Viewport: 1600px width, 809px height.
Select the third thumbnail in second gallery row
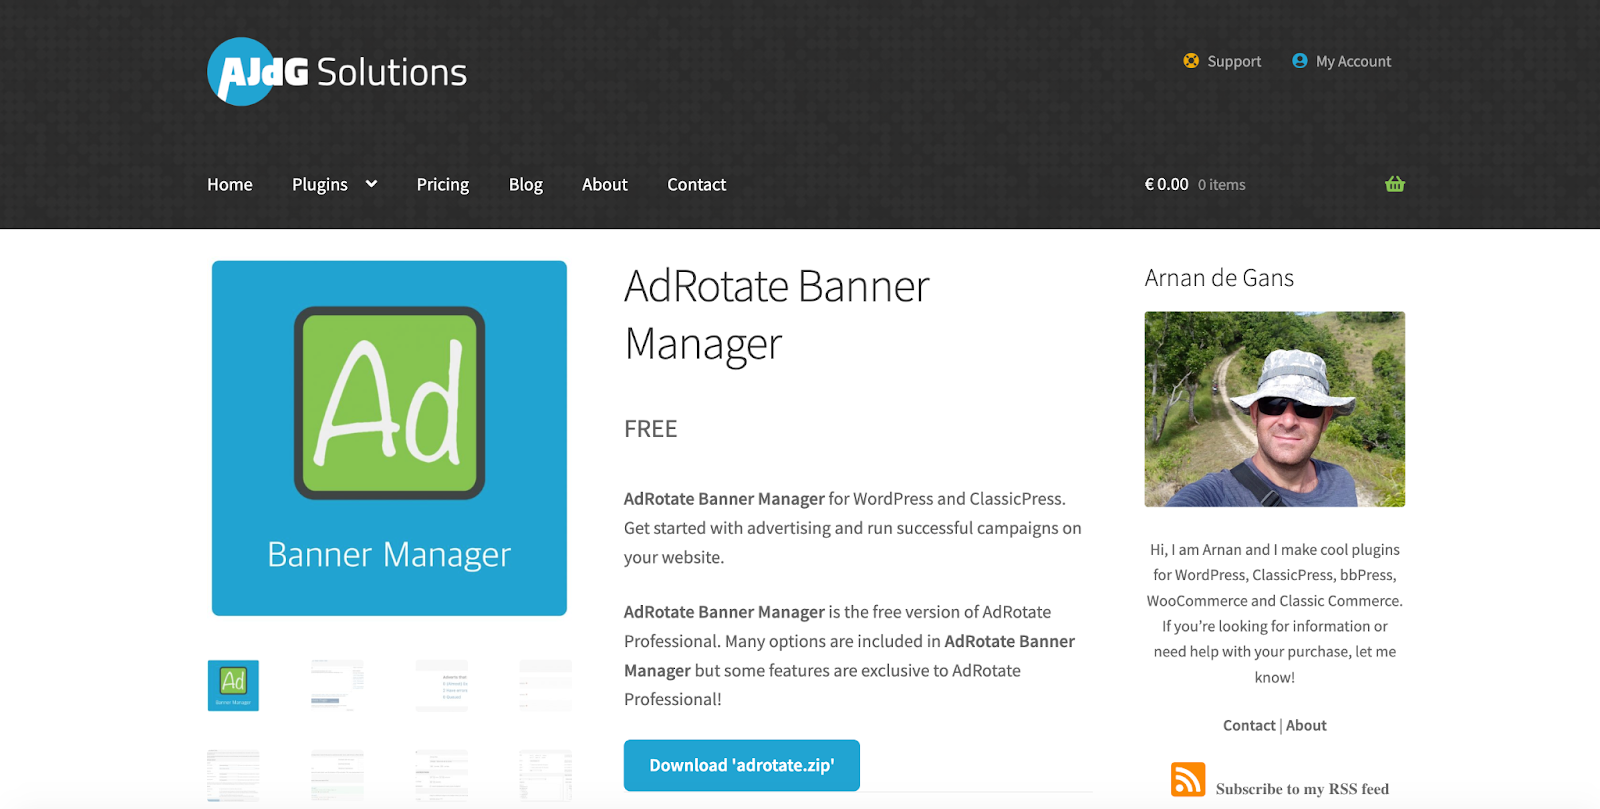(442, 776)
